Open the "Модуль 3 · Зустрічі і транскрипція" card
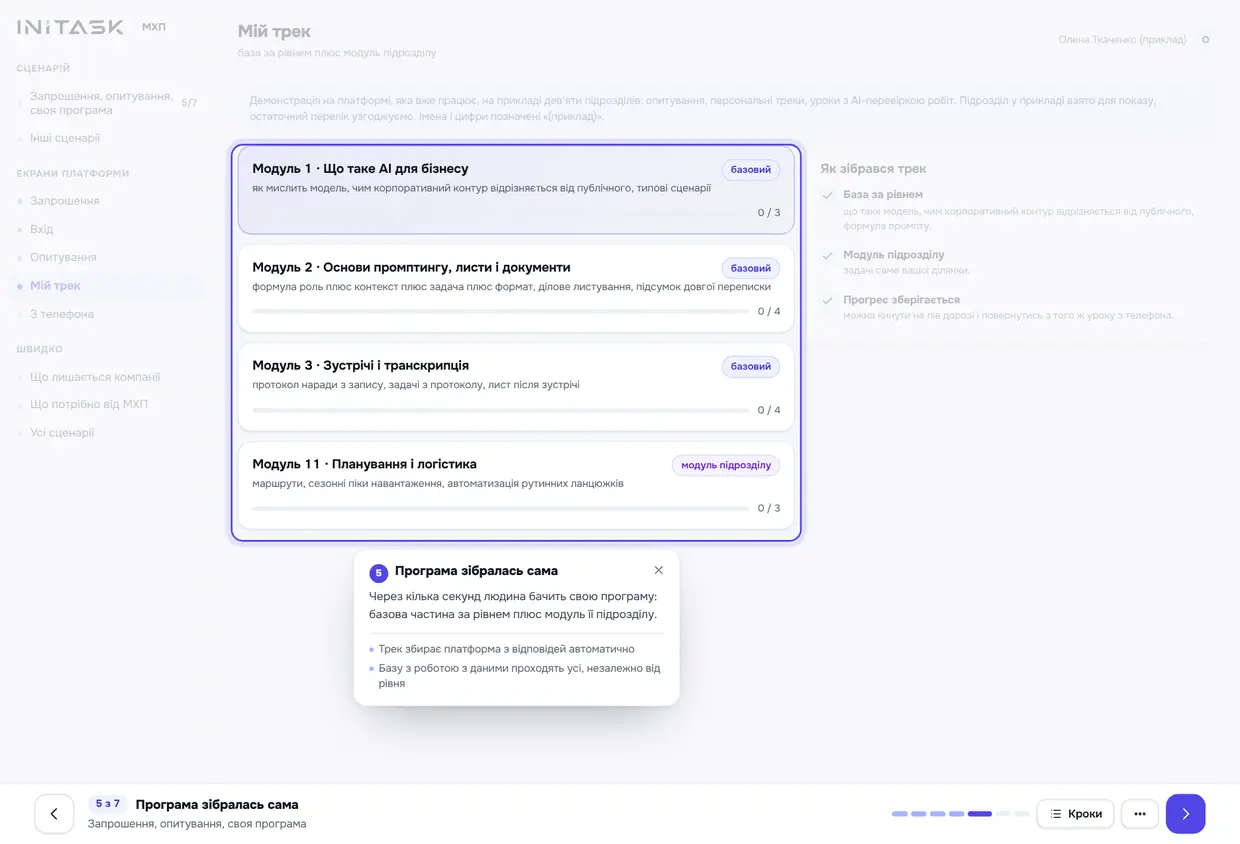The image size is (1240, 844). click(x=516, y=387)
